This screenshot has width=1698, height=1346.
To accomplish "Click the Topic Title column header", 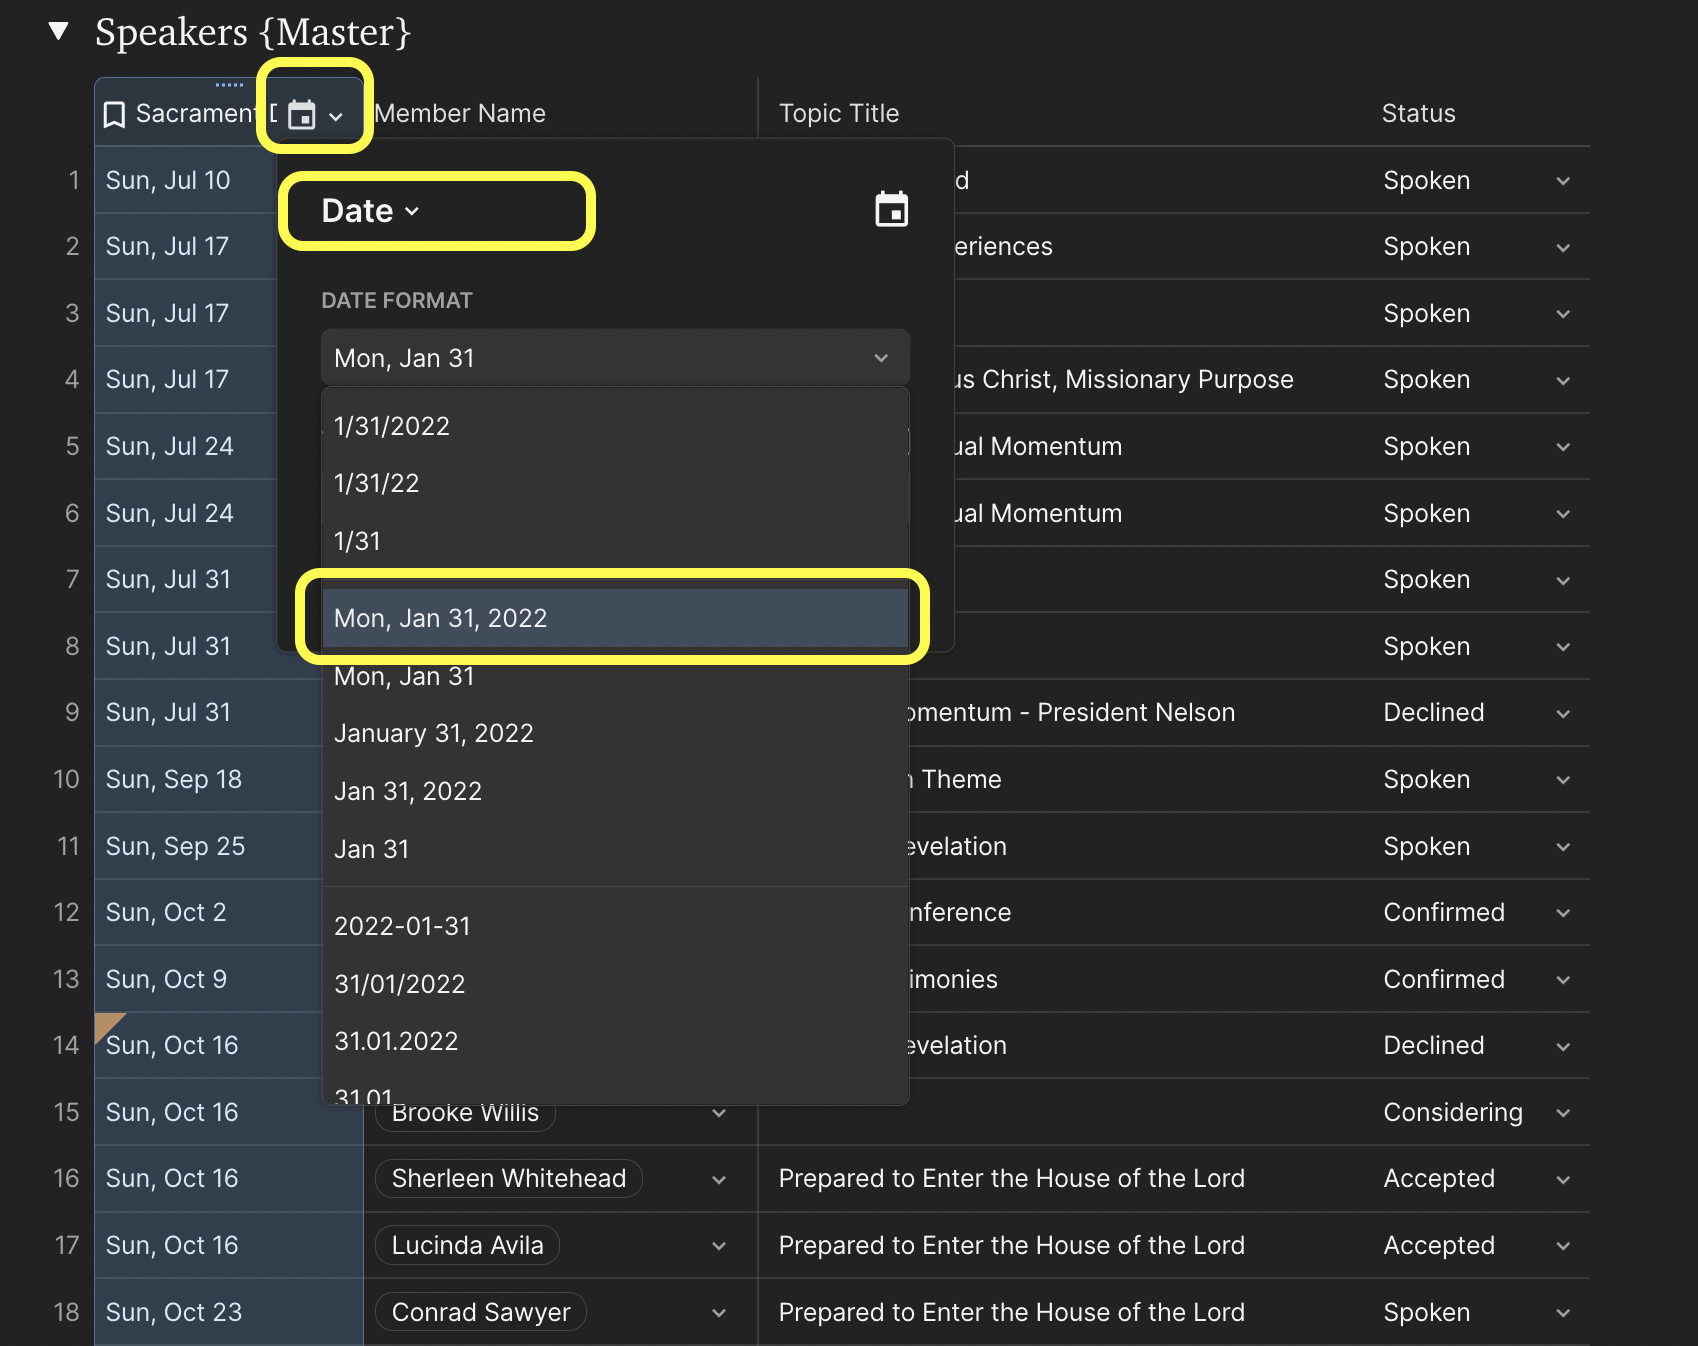I will click(x=839, y=113).
